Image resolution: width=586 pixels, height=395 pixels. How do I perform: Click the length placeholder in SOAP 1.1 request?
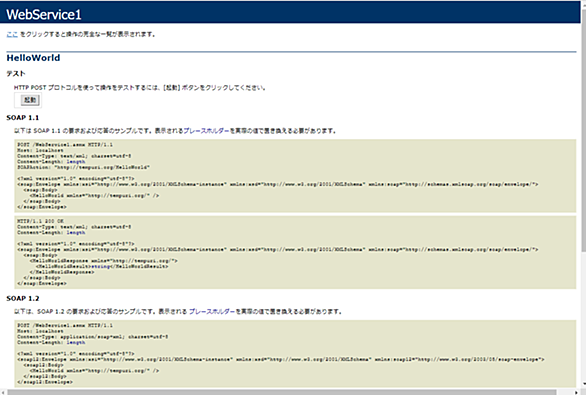click(x=76, y=162)
